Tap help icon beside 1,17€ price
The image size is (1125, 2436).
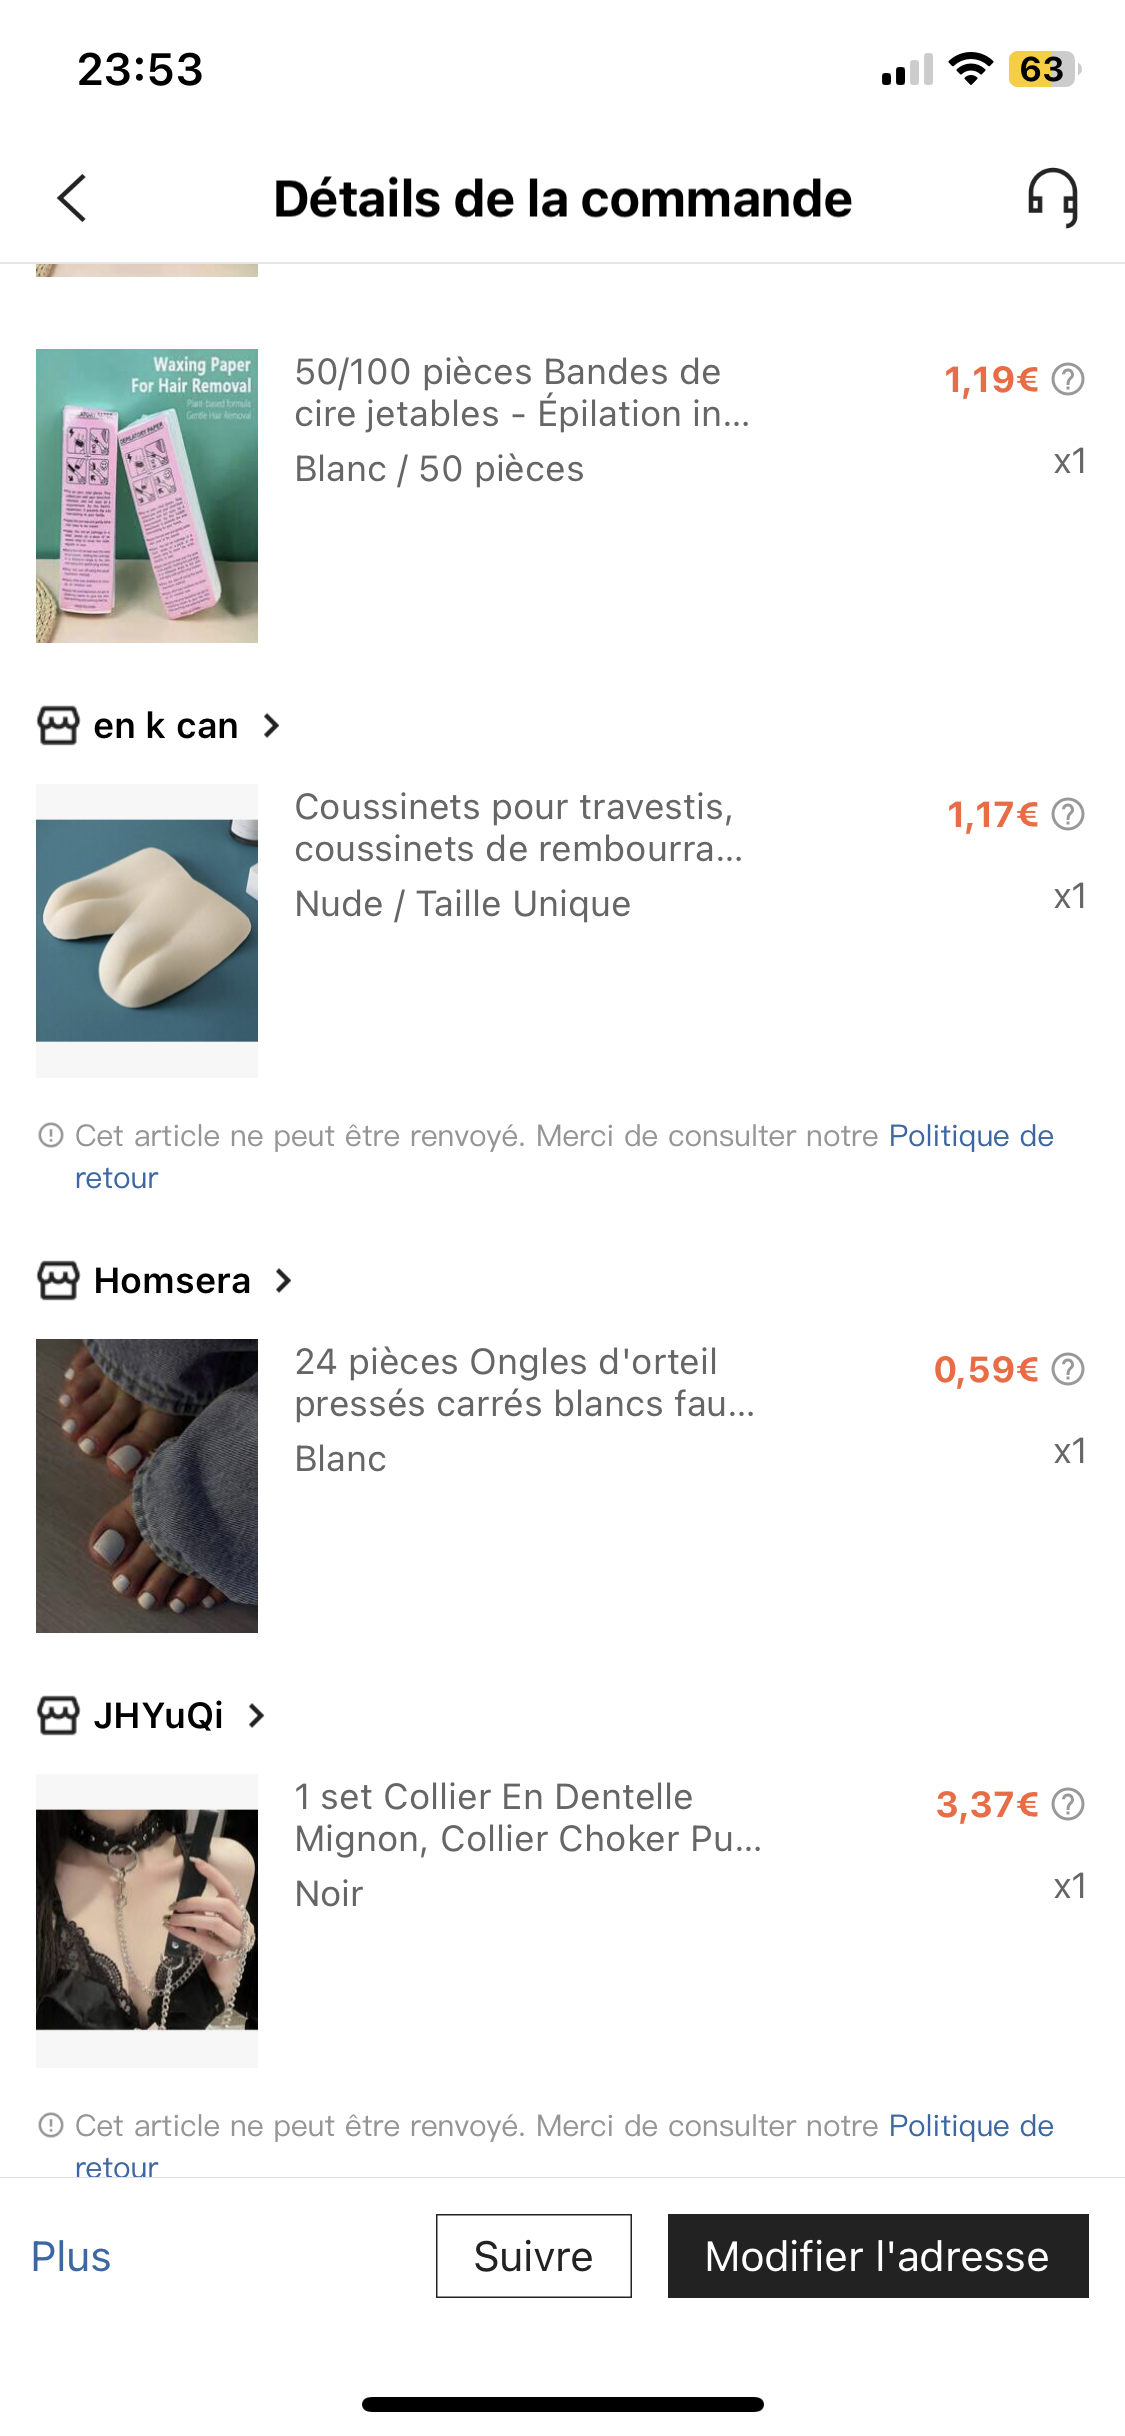1068,815
